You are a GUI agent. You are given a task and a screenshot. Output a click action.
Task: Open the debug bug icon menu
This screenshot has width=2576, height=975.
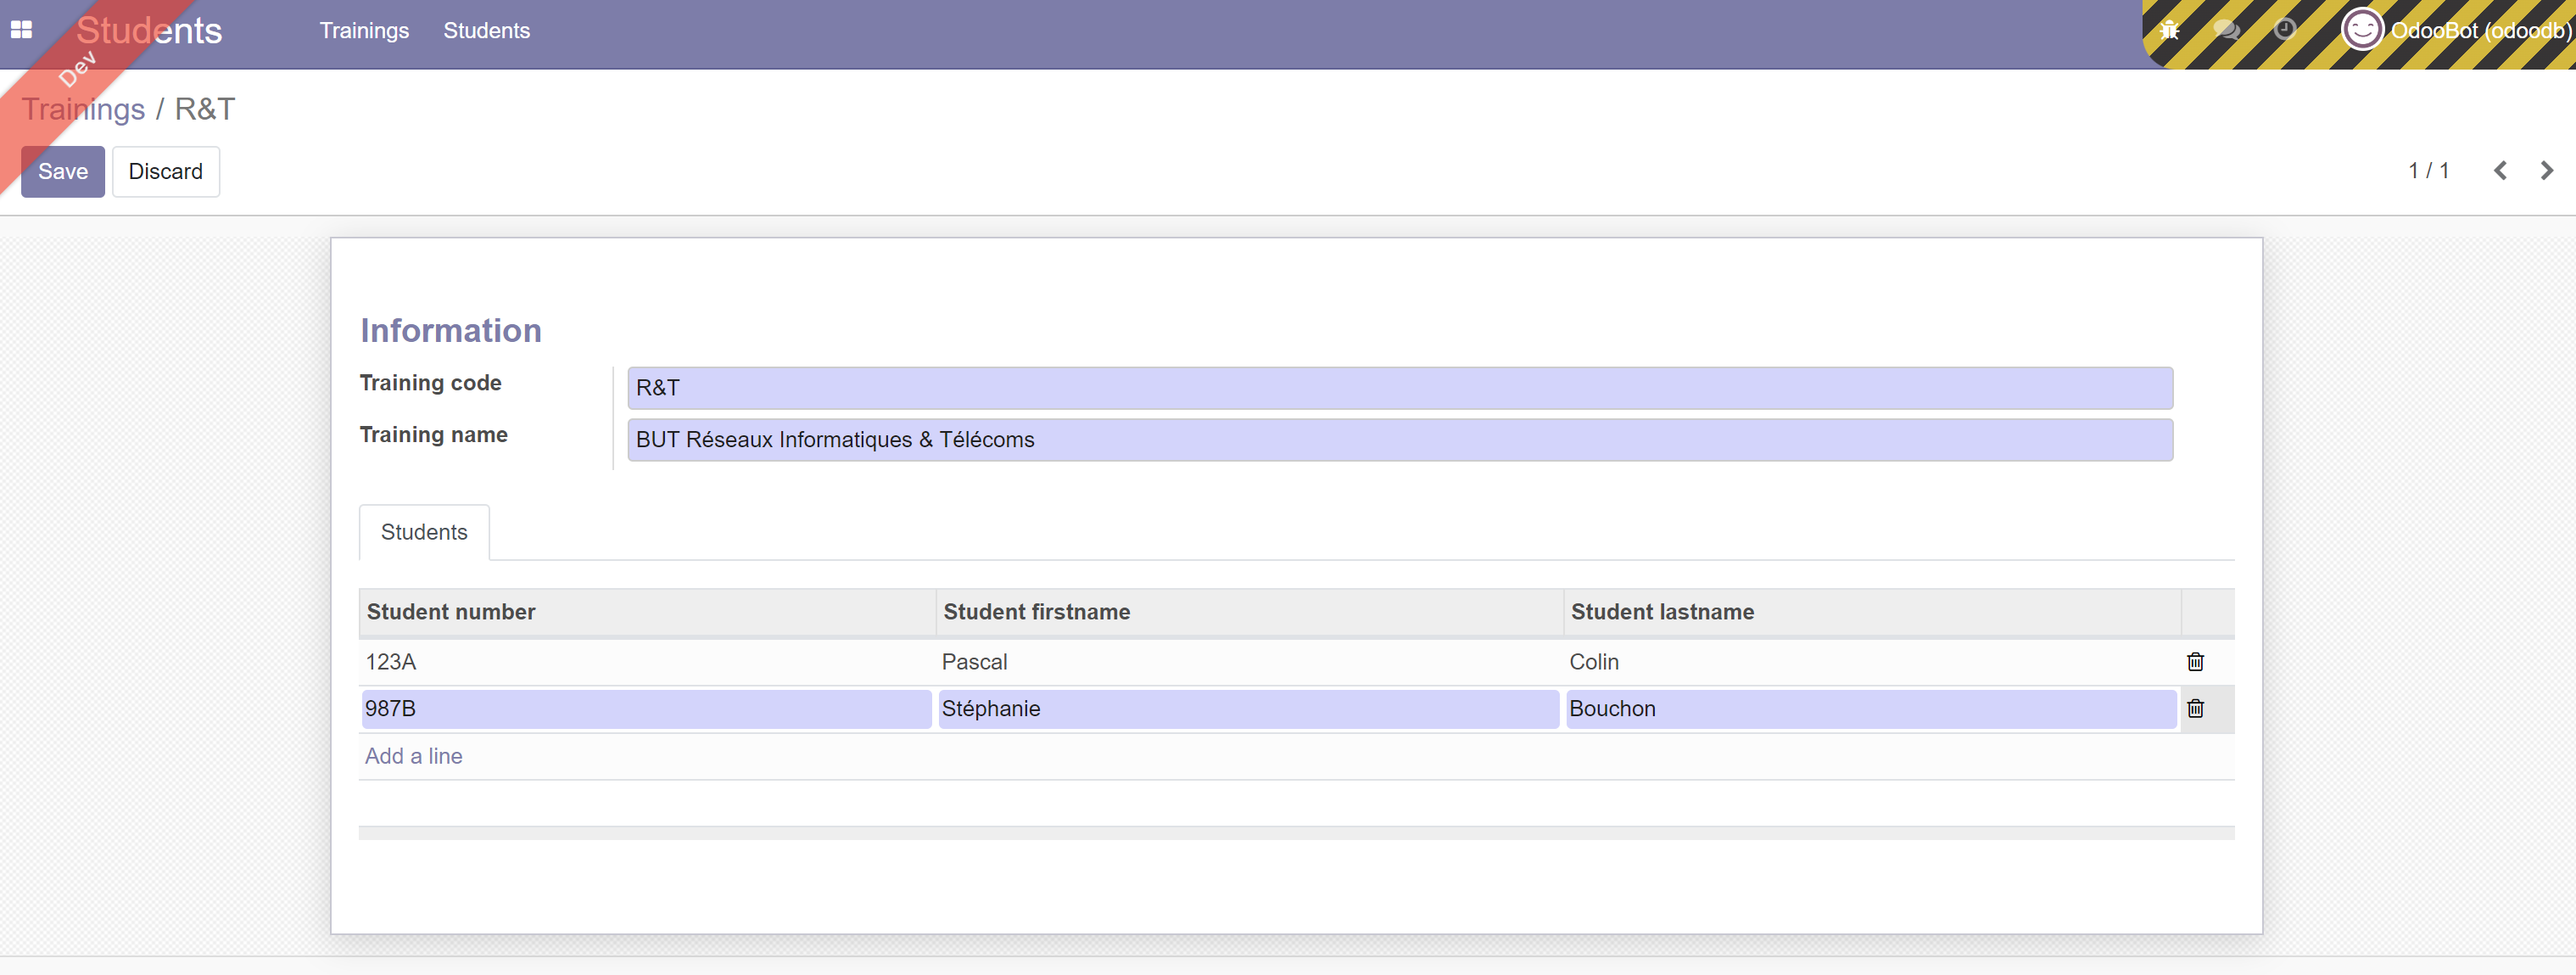(x=2169, y=30)
